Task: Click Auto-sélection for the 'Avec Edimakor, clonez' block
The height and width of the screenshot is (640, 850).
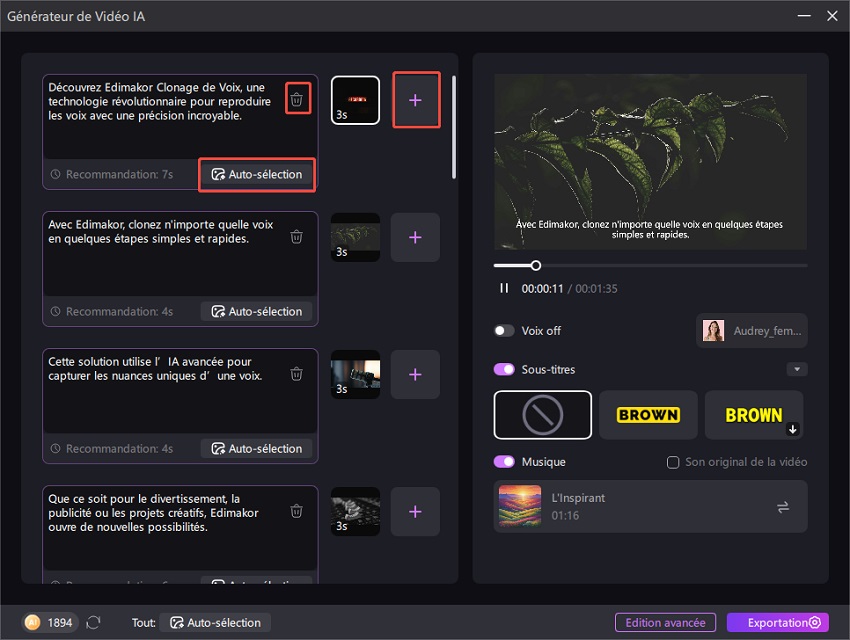Action: click(x=257, y=312)
